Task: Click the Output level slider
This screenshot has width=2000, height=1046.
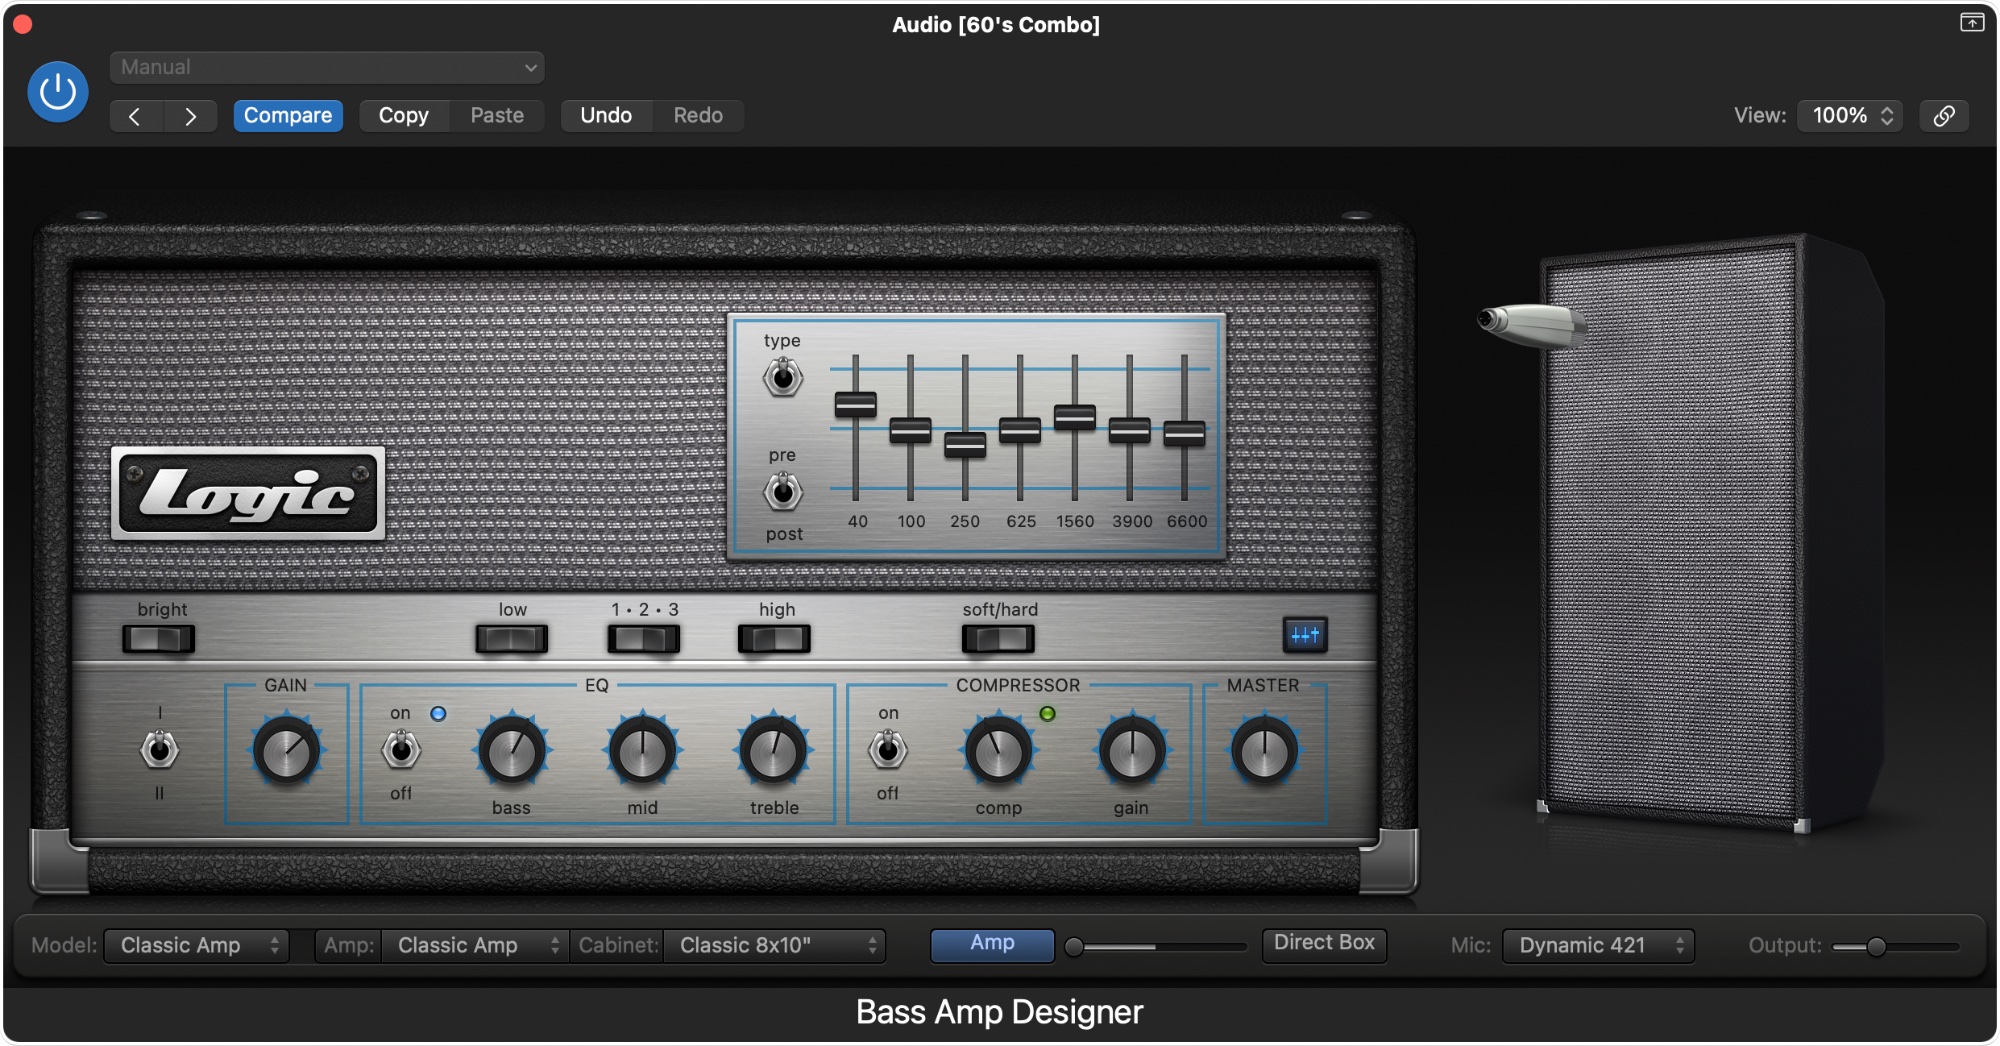Action: click(x=1896, y=946)
